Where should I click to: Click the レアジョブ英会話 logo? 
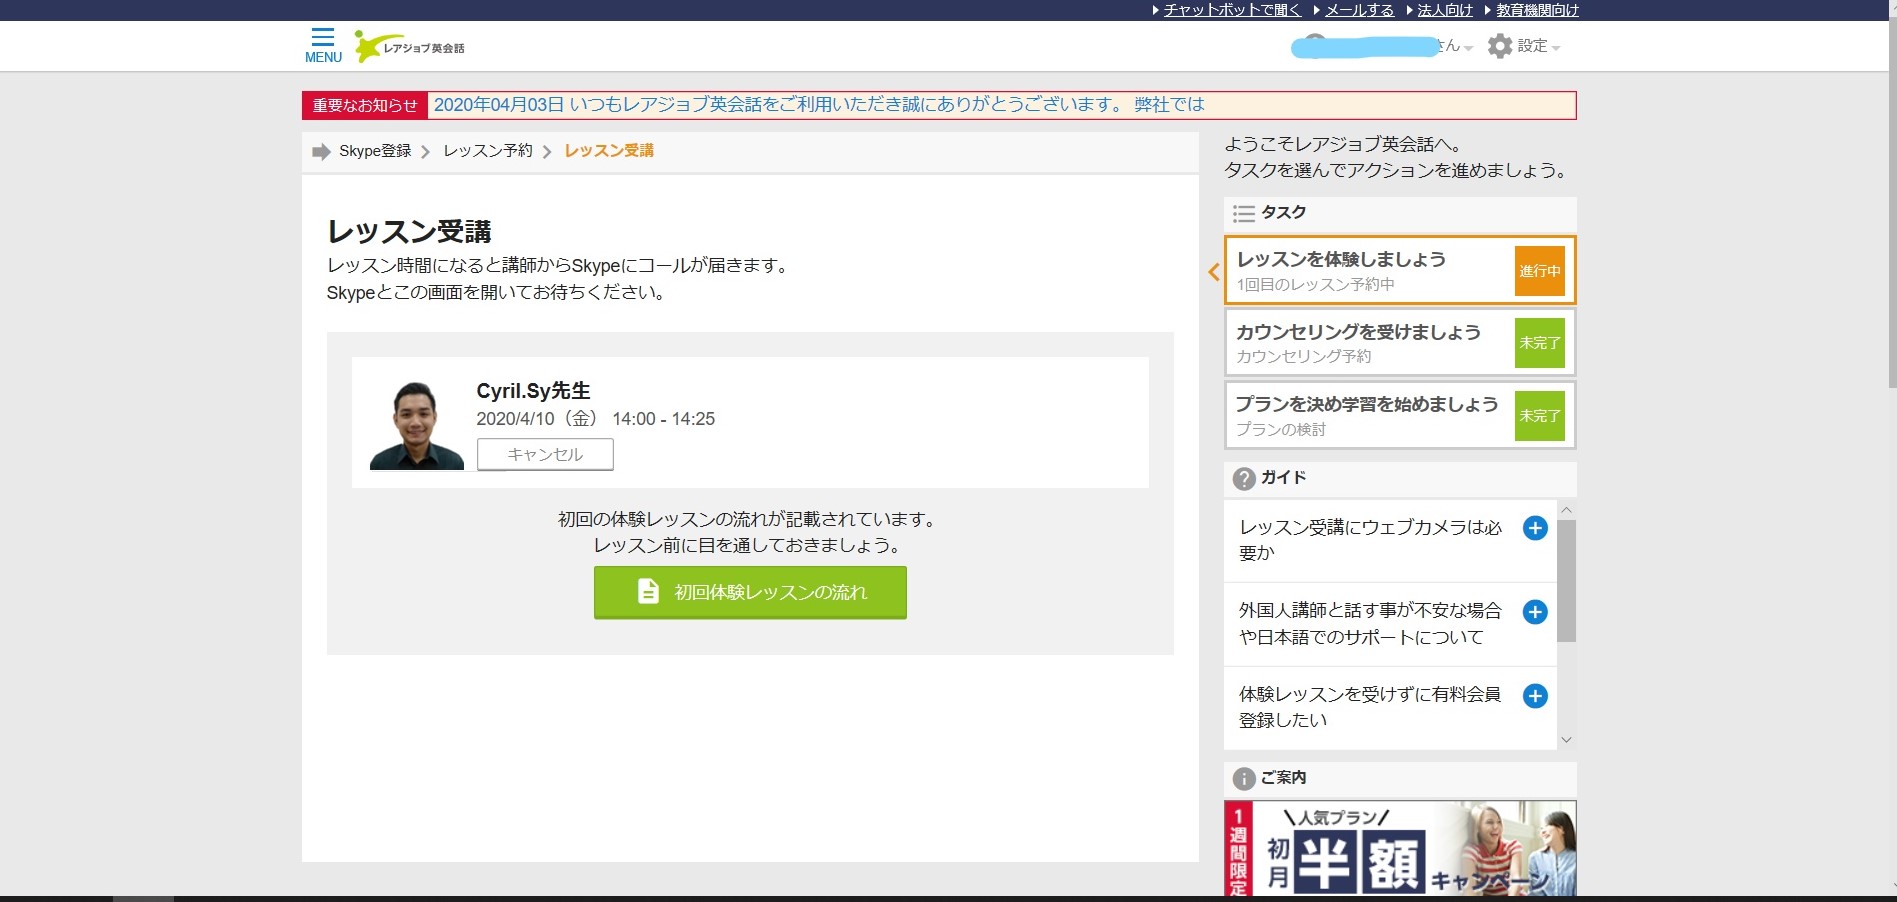click(x=410, y=47)
